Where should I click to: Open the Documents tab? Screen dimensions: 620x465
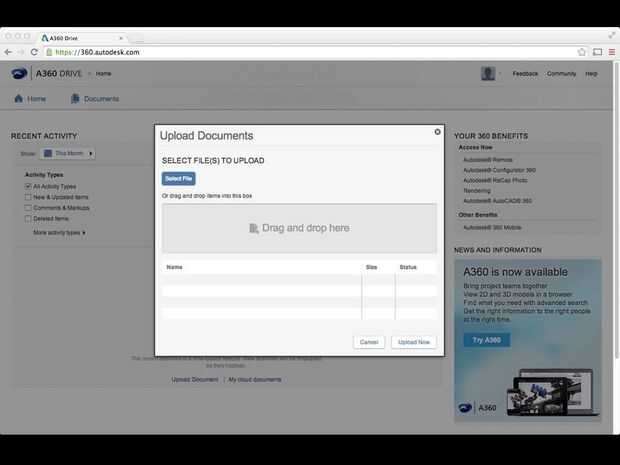95,99
